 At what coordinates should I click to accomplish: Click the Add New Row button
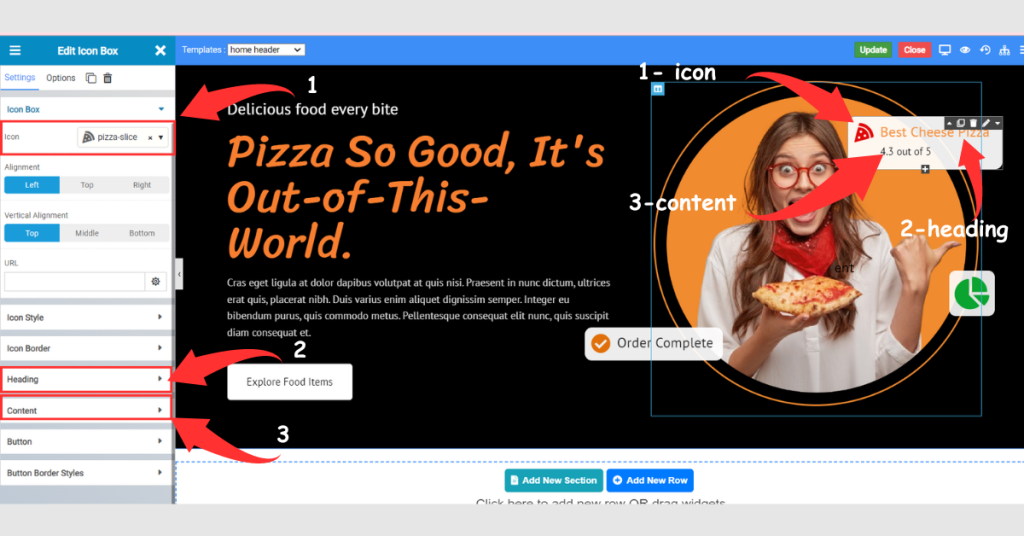650,481
